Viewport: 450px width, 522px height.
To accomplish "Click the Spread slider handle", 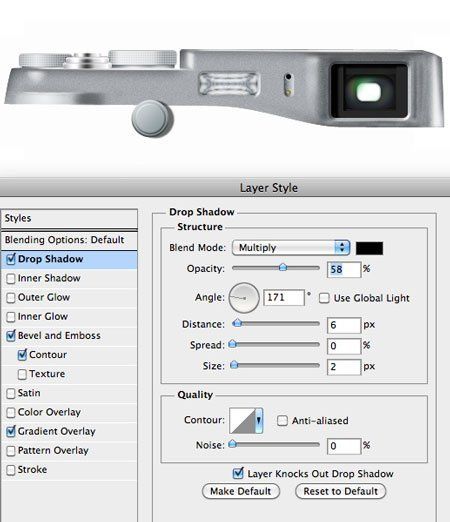I will pos(232,344).
